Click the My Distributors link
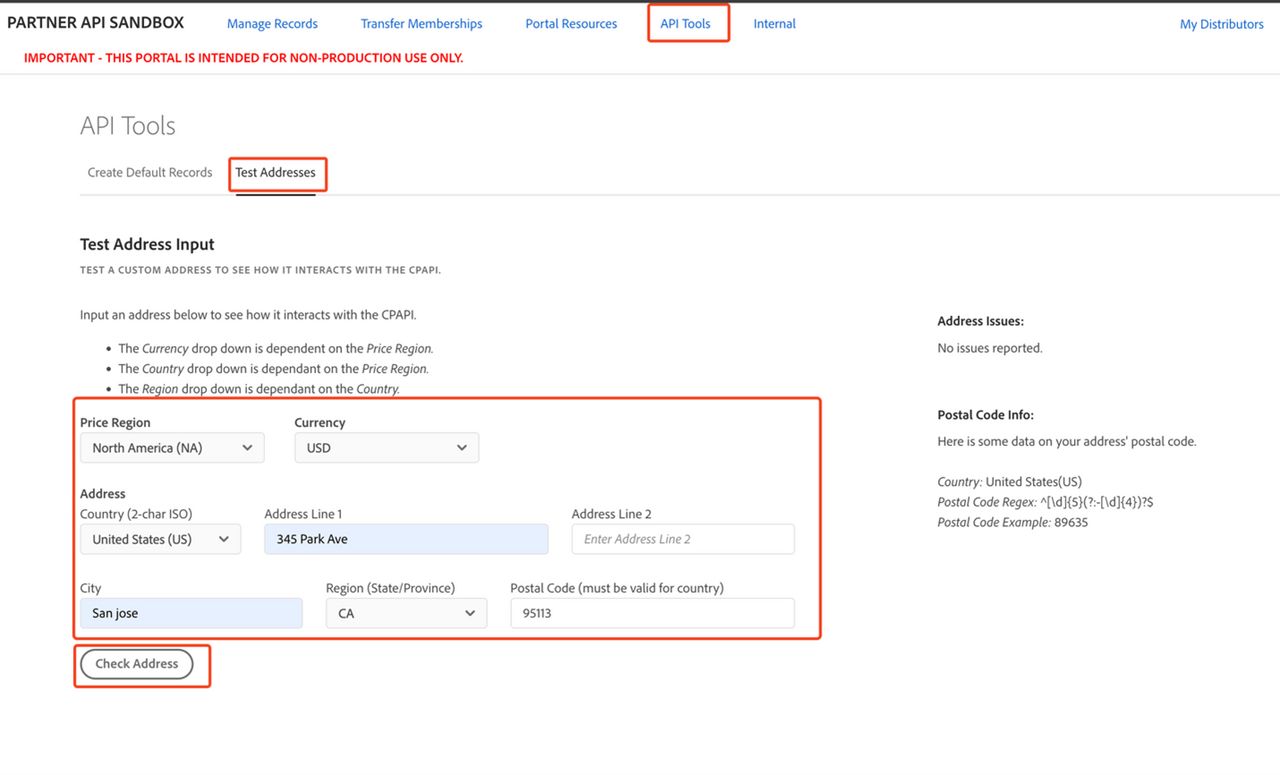This screenshot has height=775, width=1280. [x=1221, y=24]
